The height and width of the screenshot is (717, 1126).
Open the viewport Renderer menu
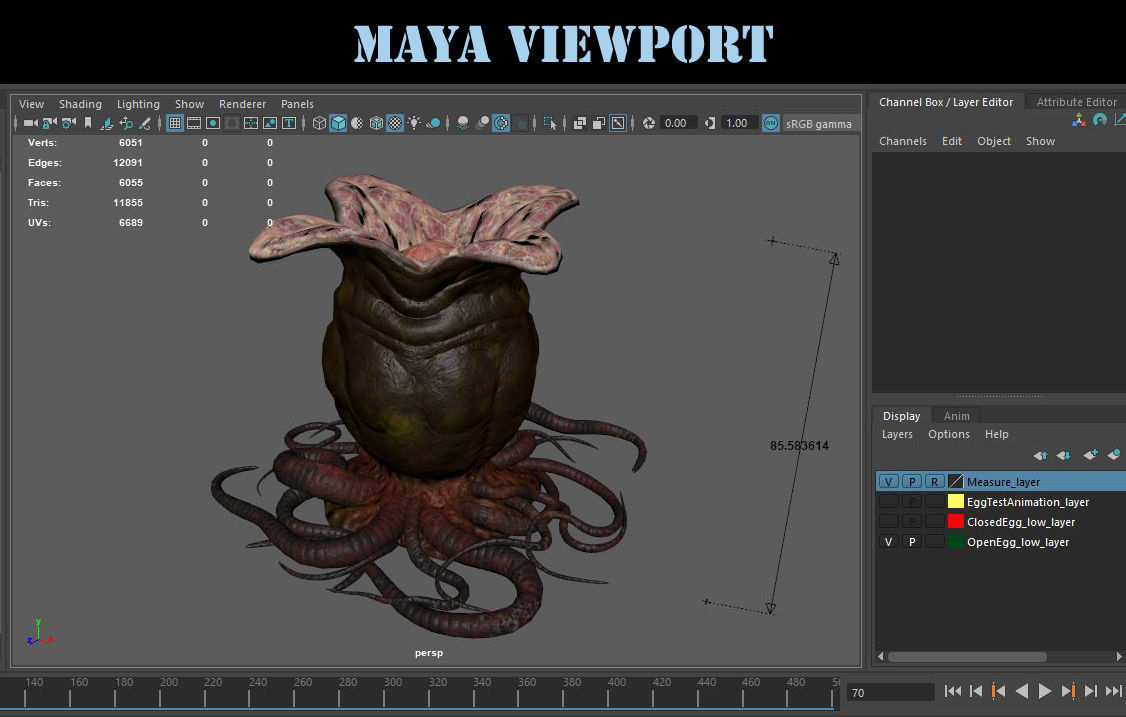[x=242, y=104]
